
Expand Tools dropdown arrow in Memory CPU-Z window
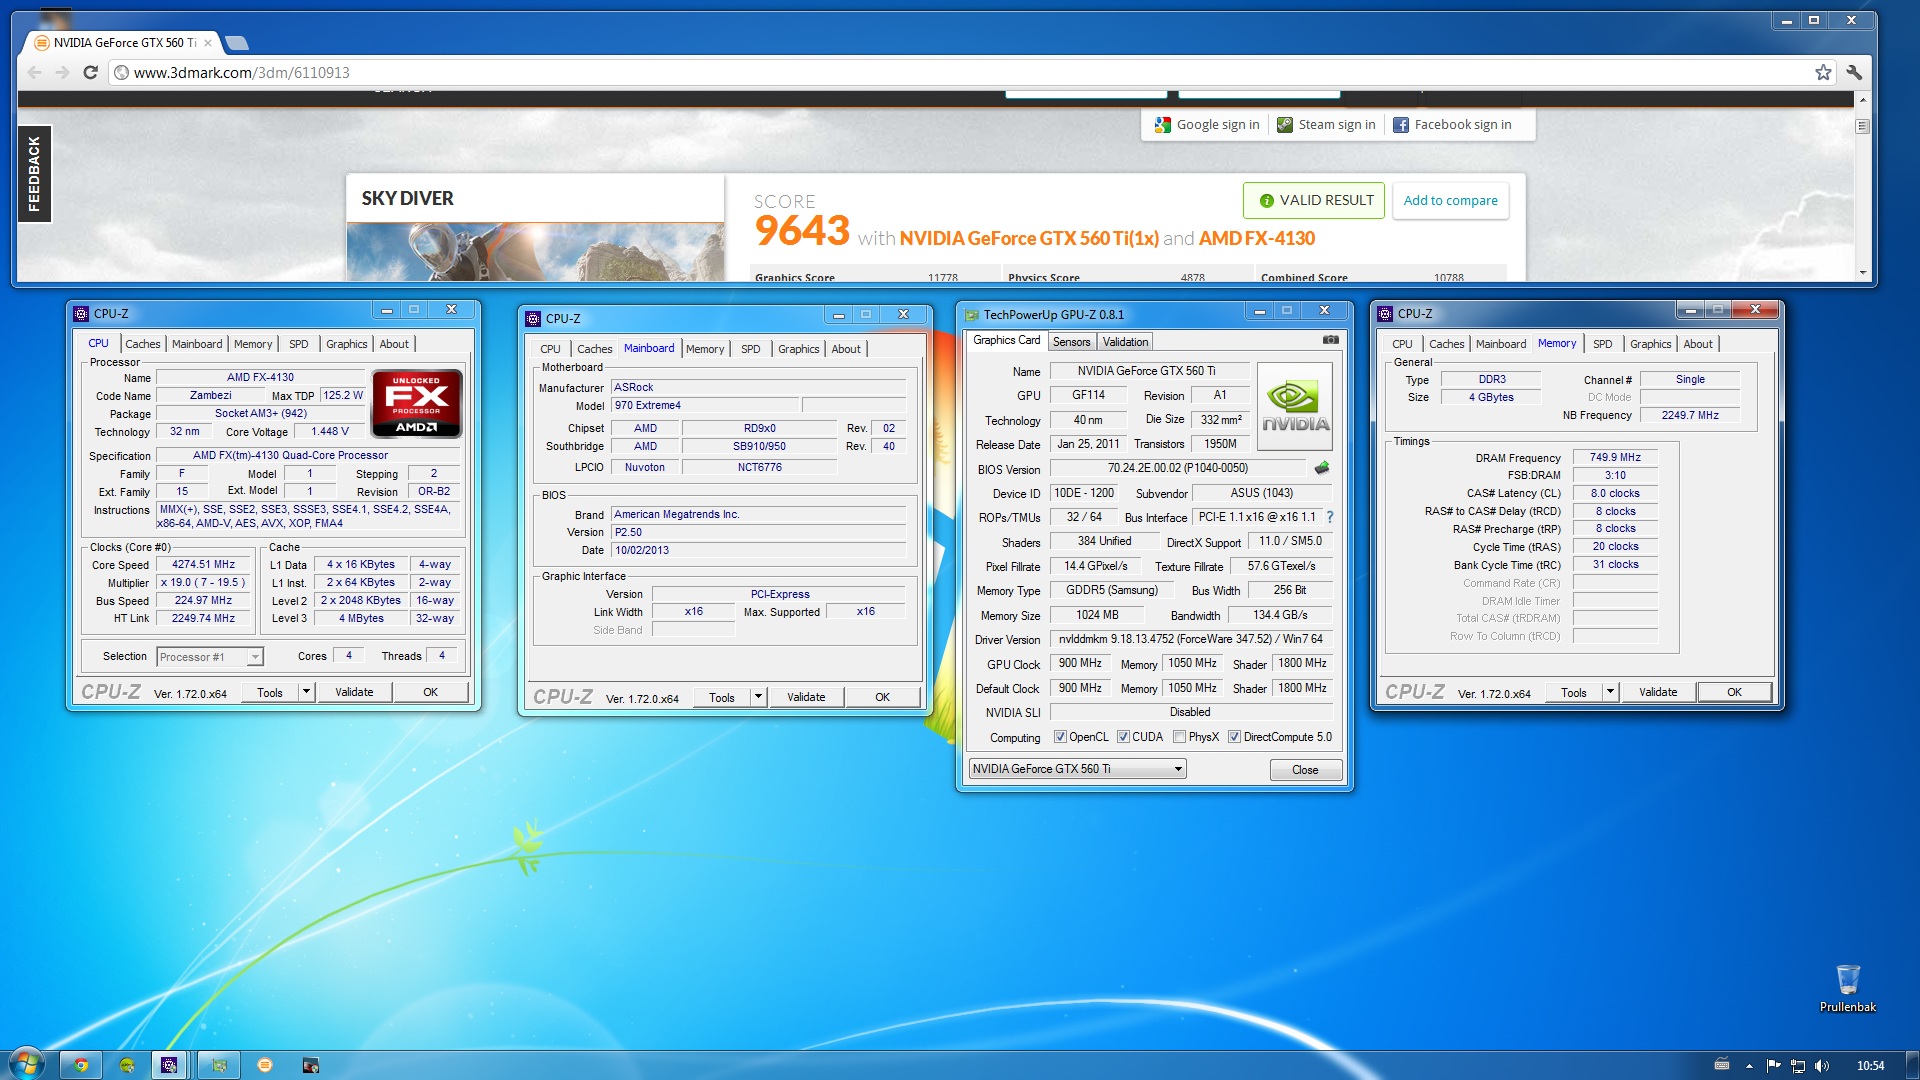[1610, 692]
